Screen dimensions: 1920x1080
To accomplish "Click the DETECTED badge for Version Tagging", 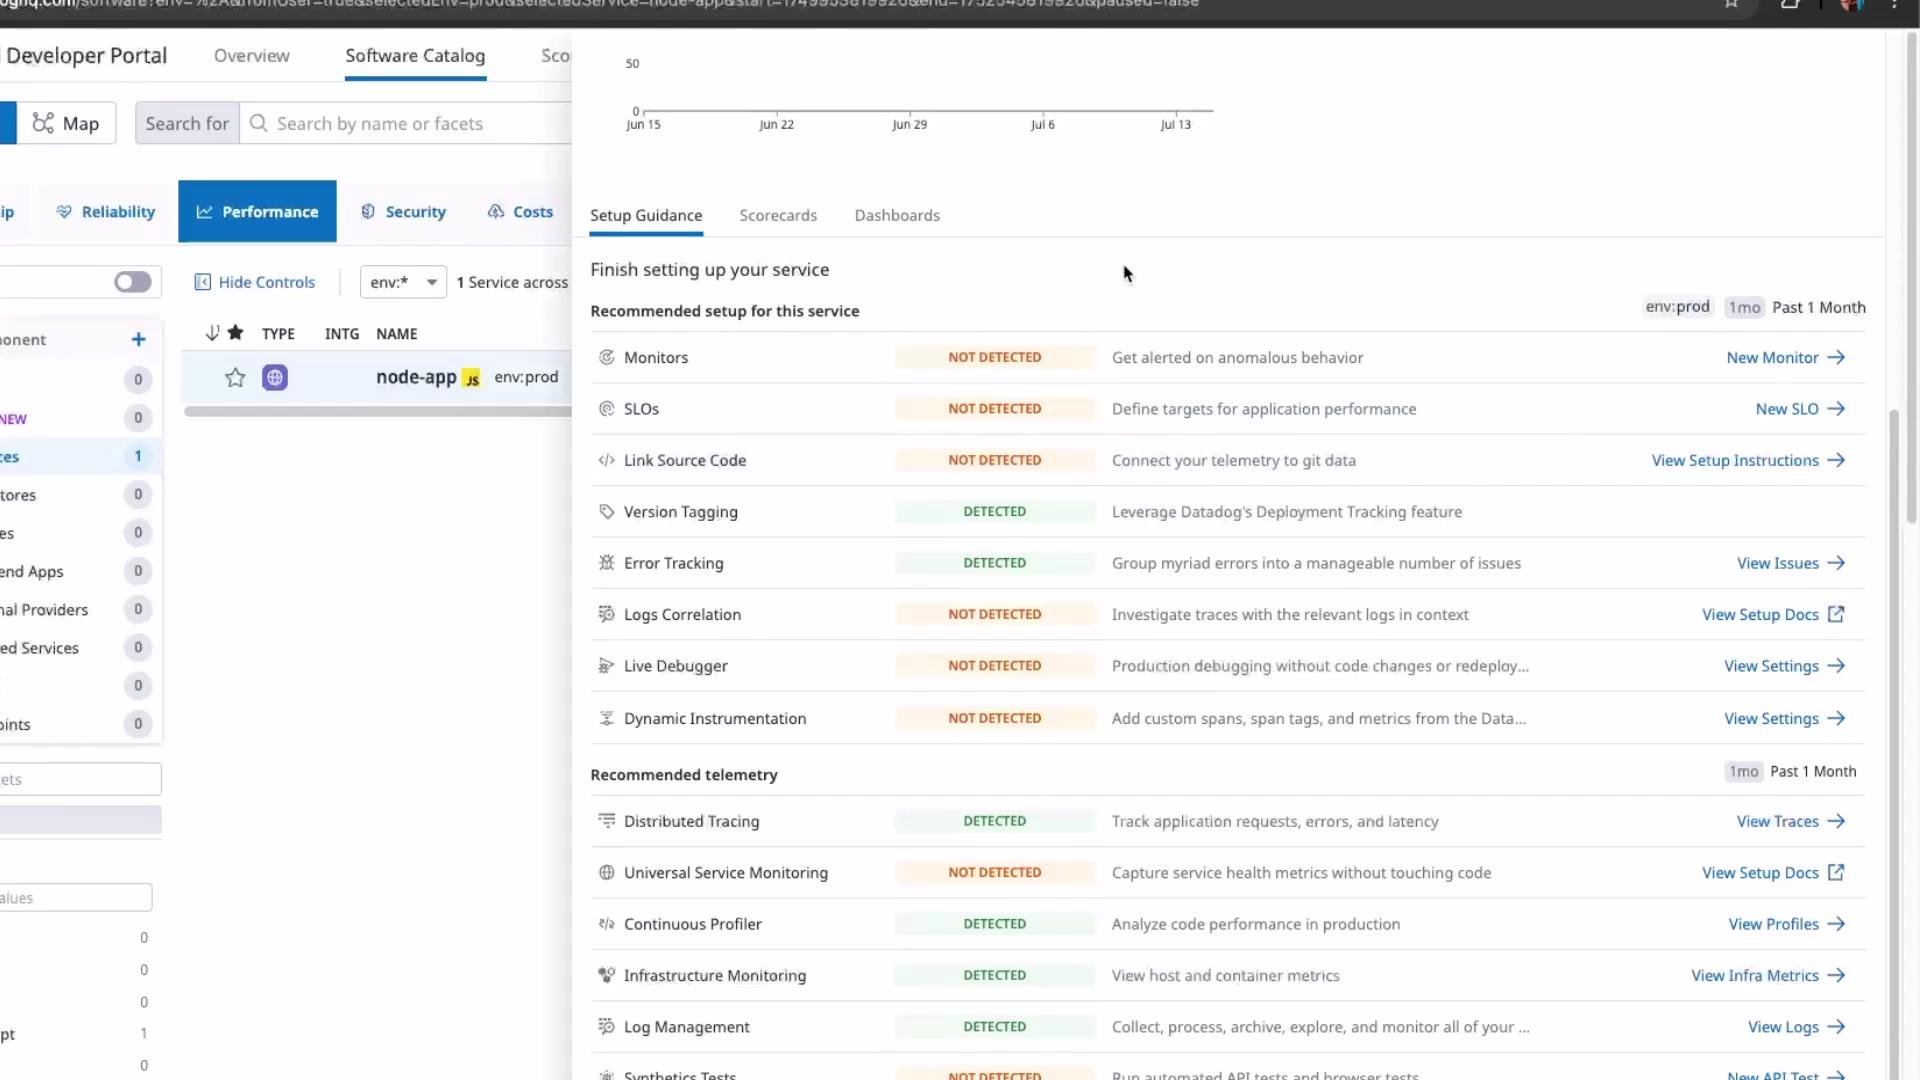I will pos(994,511).
